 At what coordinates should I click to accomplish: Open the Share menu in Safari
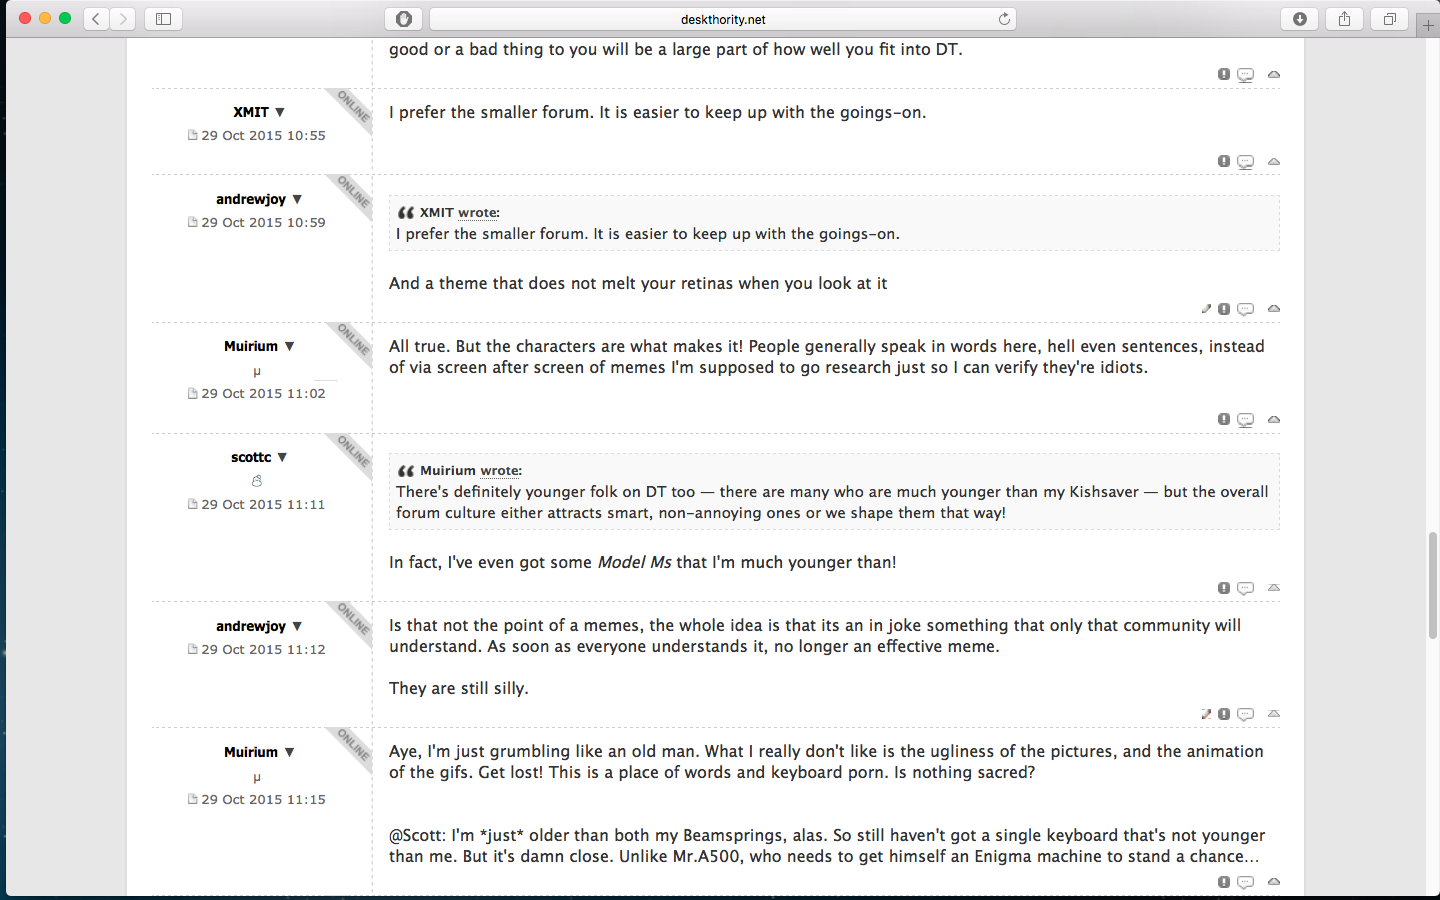[x=1343, y=18]
